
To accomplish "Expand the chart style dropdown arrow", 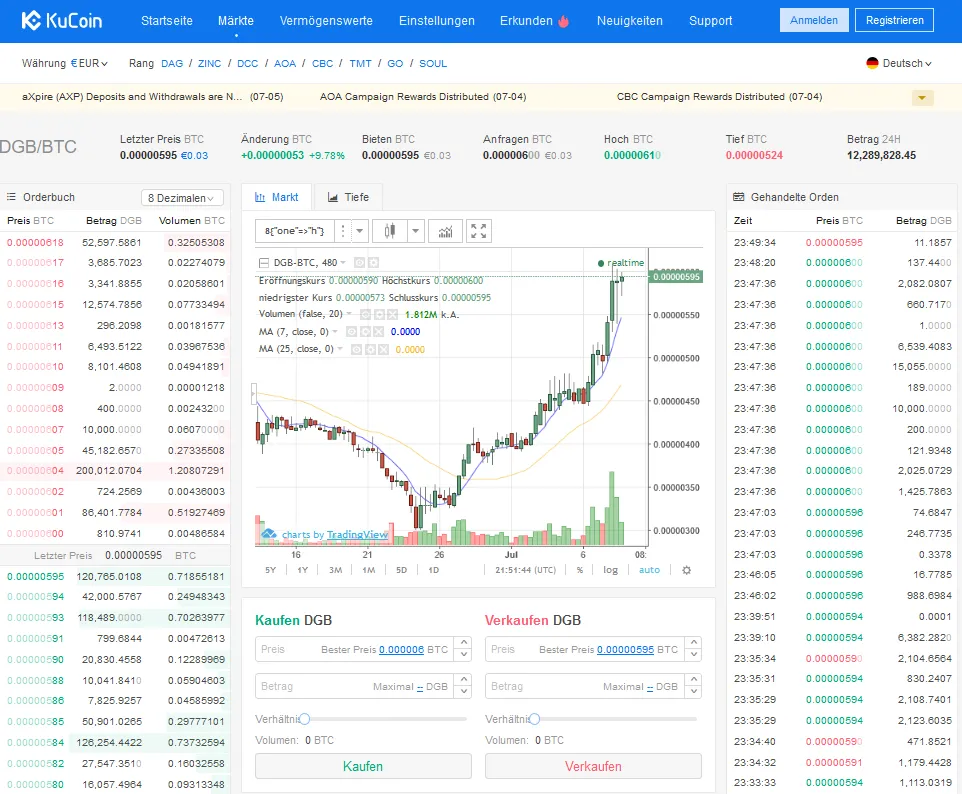I will point(415,231).
